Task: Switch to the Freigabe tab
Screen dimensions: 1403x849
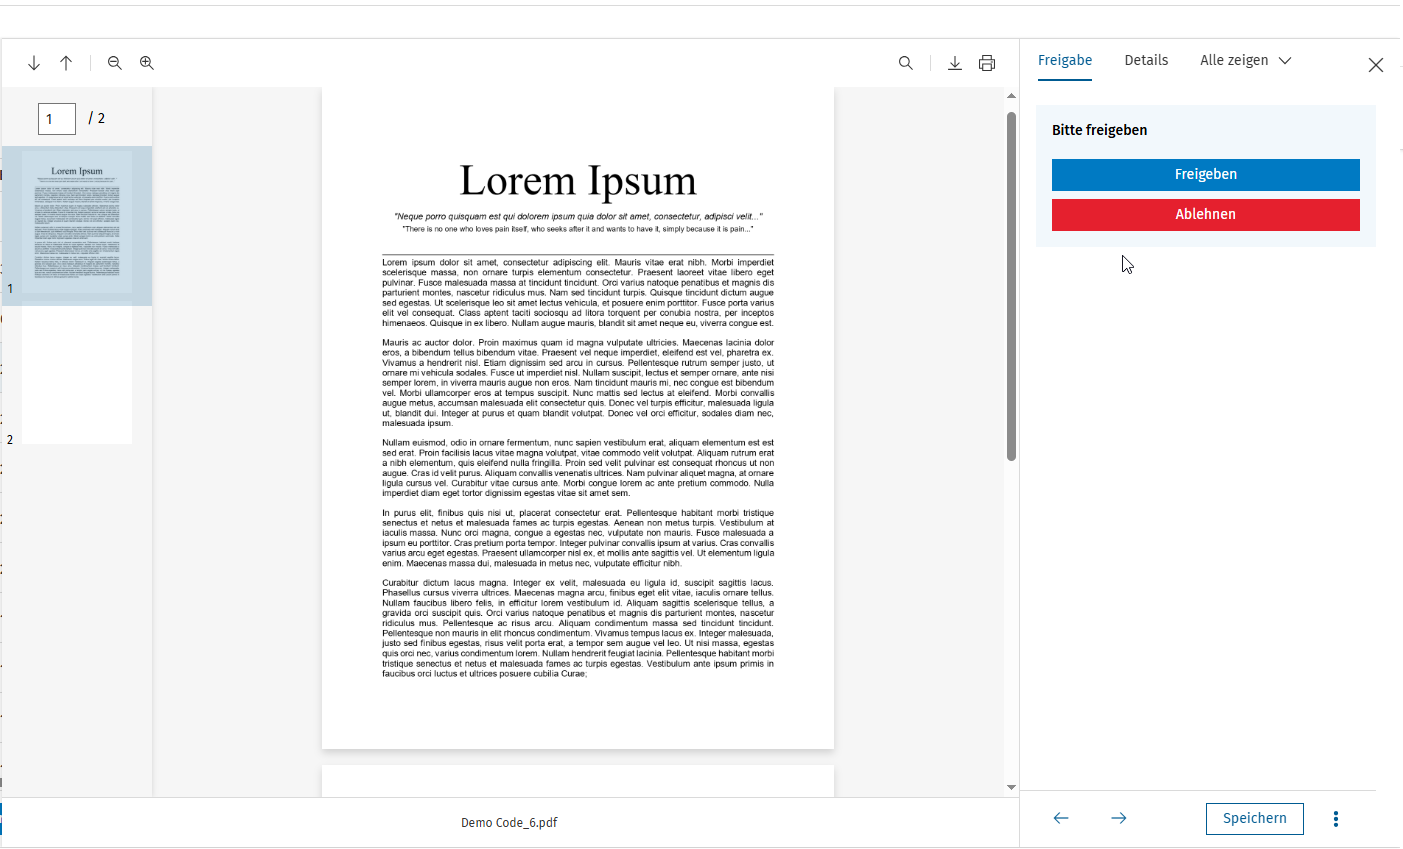Action: tap(1065, 61)
